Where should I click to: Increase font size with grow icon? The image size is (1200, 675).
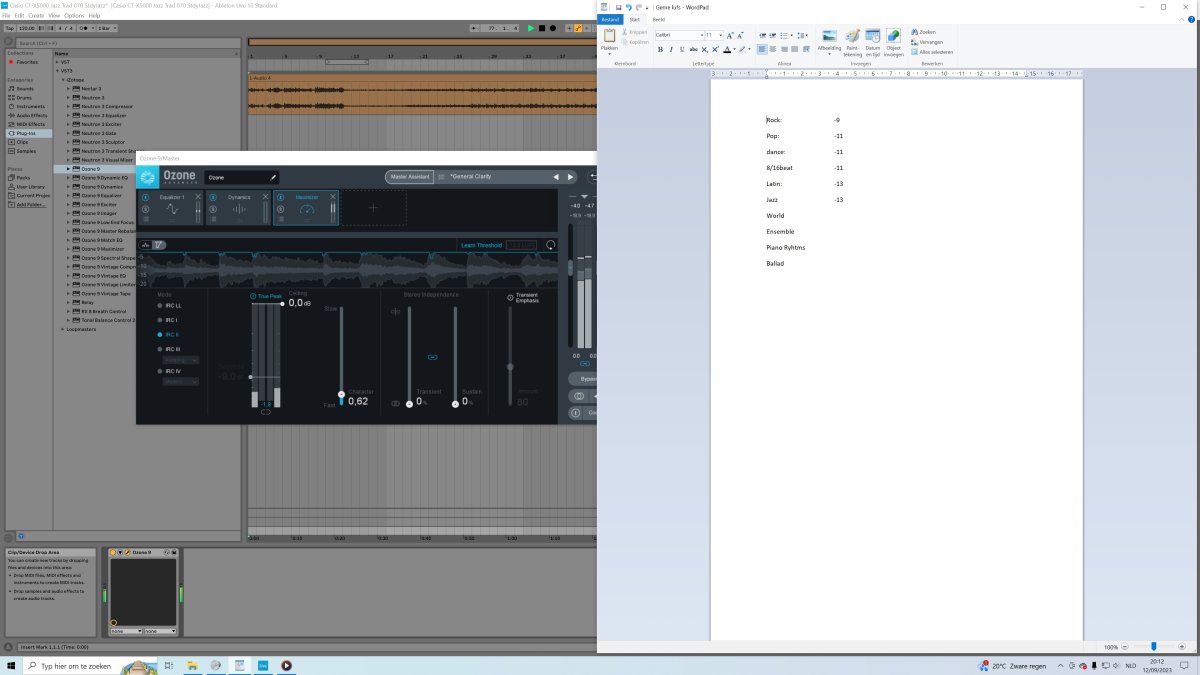[x=730, y=35]
